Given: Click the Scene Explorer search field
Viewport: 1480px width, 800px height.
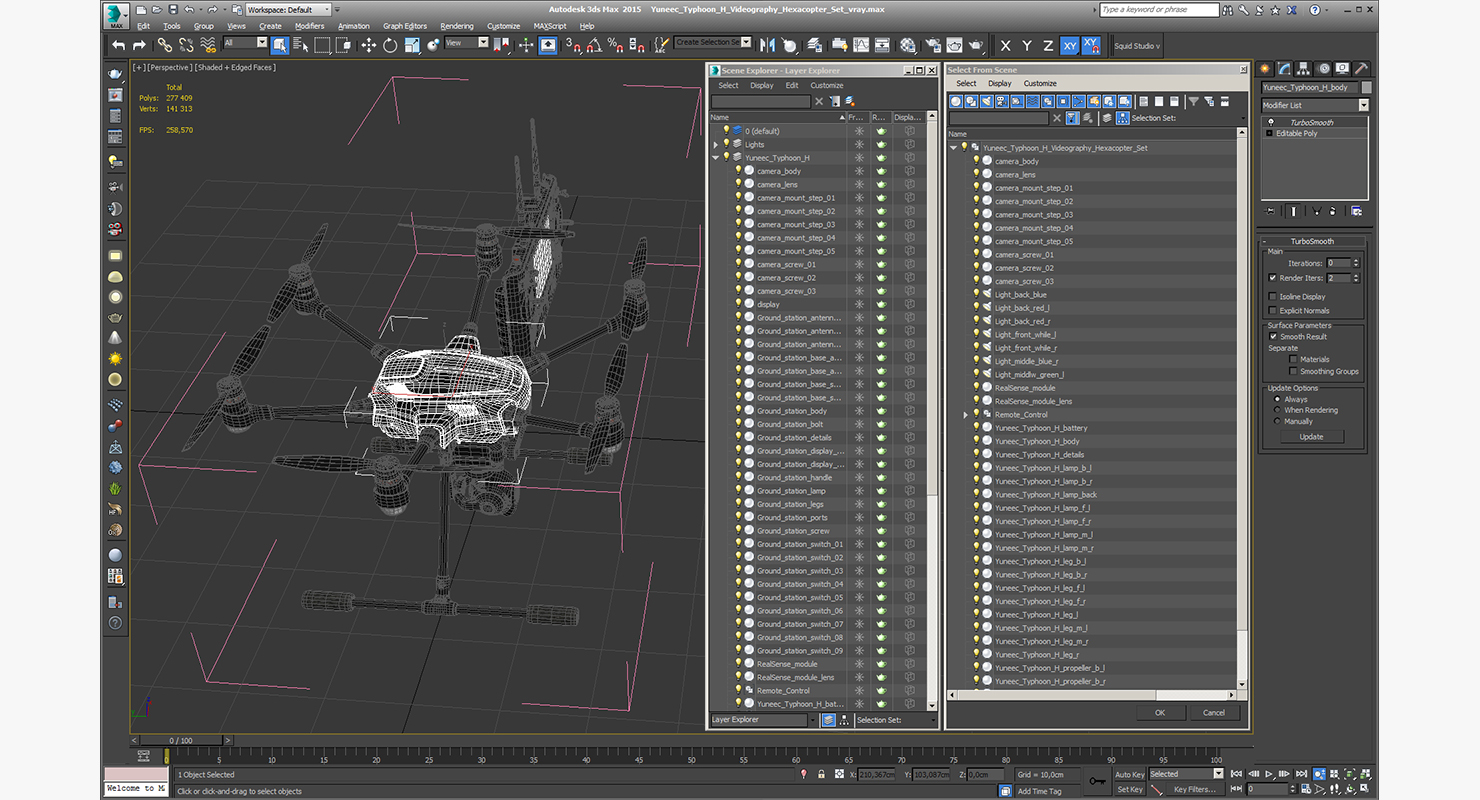Looking at the screenshot, I should 761,102.
